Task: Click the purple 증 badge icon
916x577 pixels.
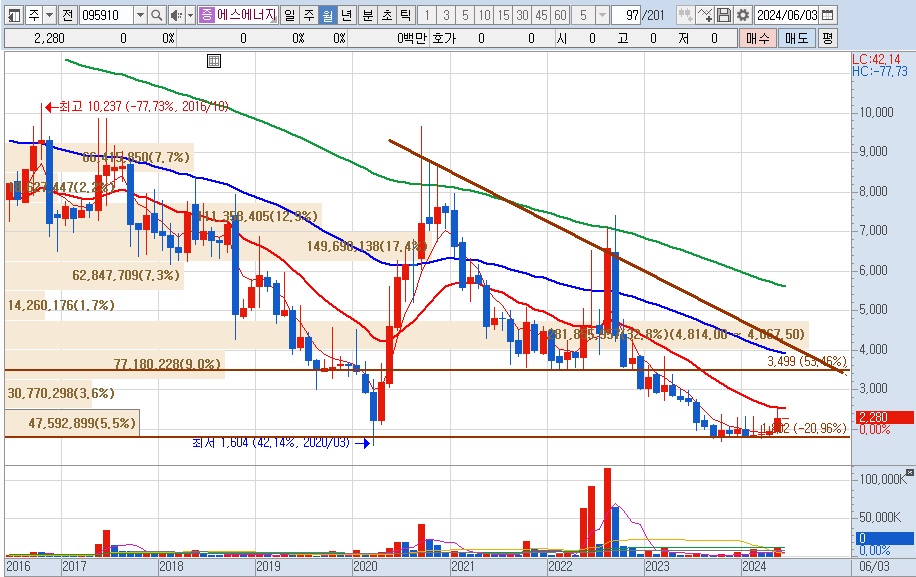Action: pyautogui.click(x=206, y=15)
